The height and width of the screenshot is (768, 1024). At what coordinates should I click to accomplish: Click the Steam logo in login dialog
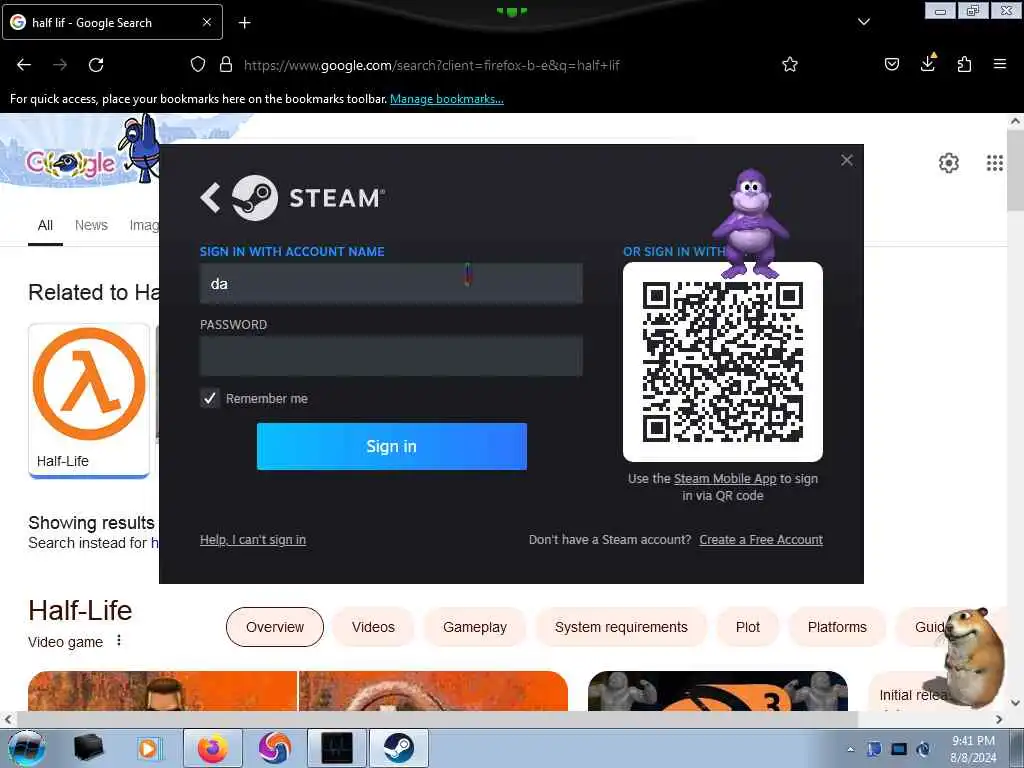(x=255, y=197)
